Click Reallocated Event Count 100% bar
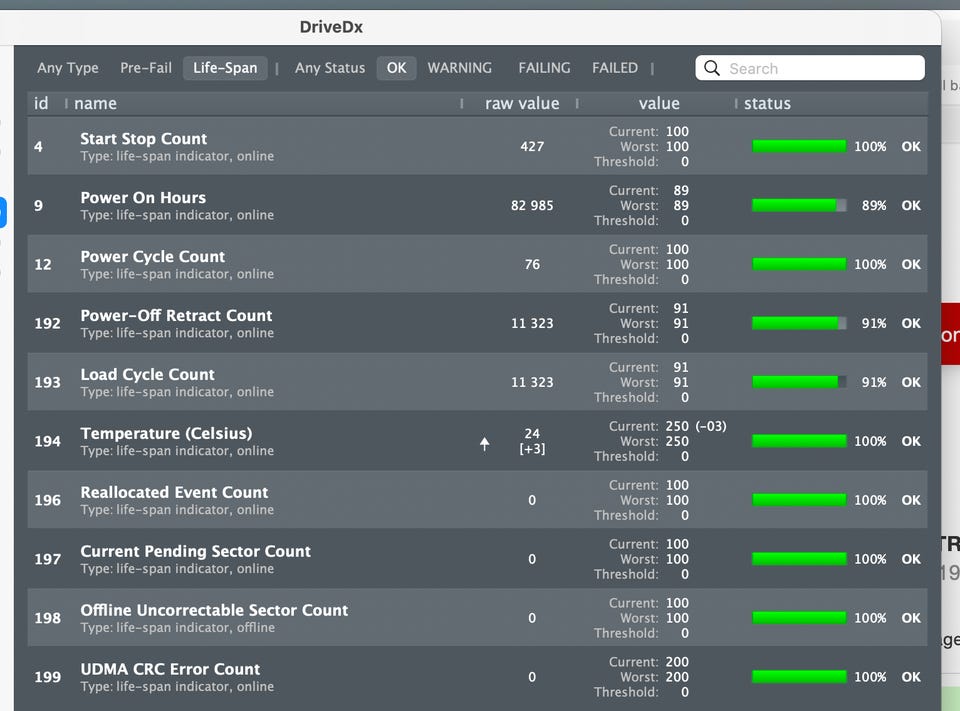The width and height of the screenshot is (960, 711). point(799,500)
